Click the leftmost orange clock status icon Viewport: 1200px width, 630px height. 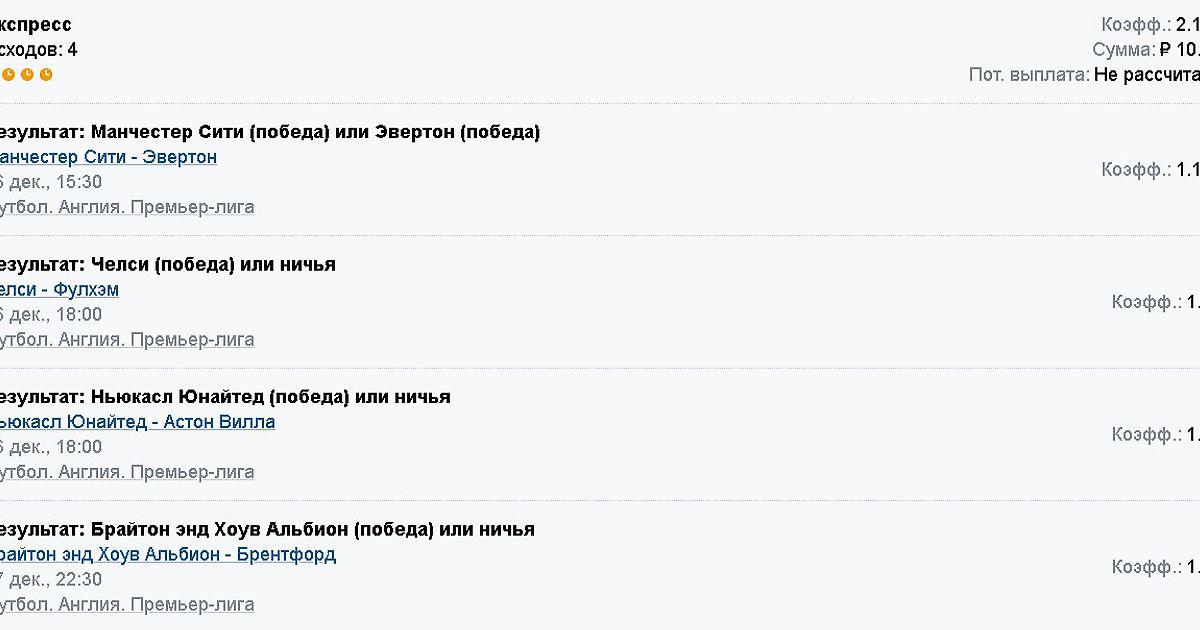tap(8, 75)
